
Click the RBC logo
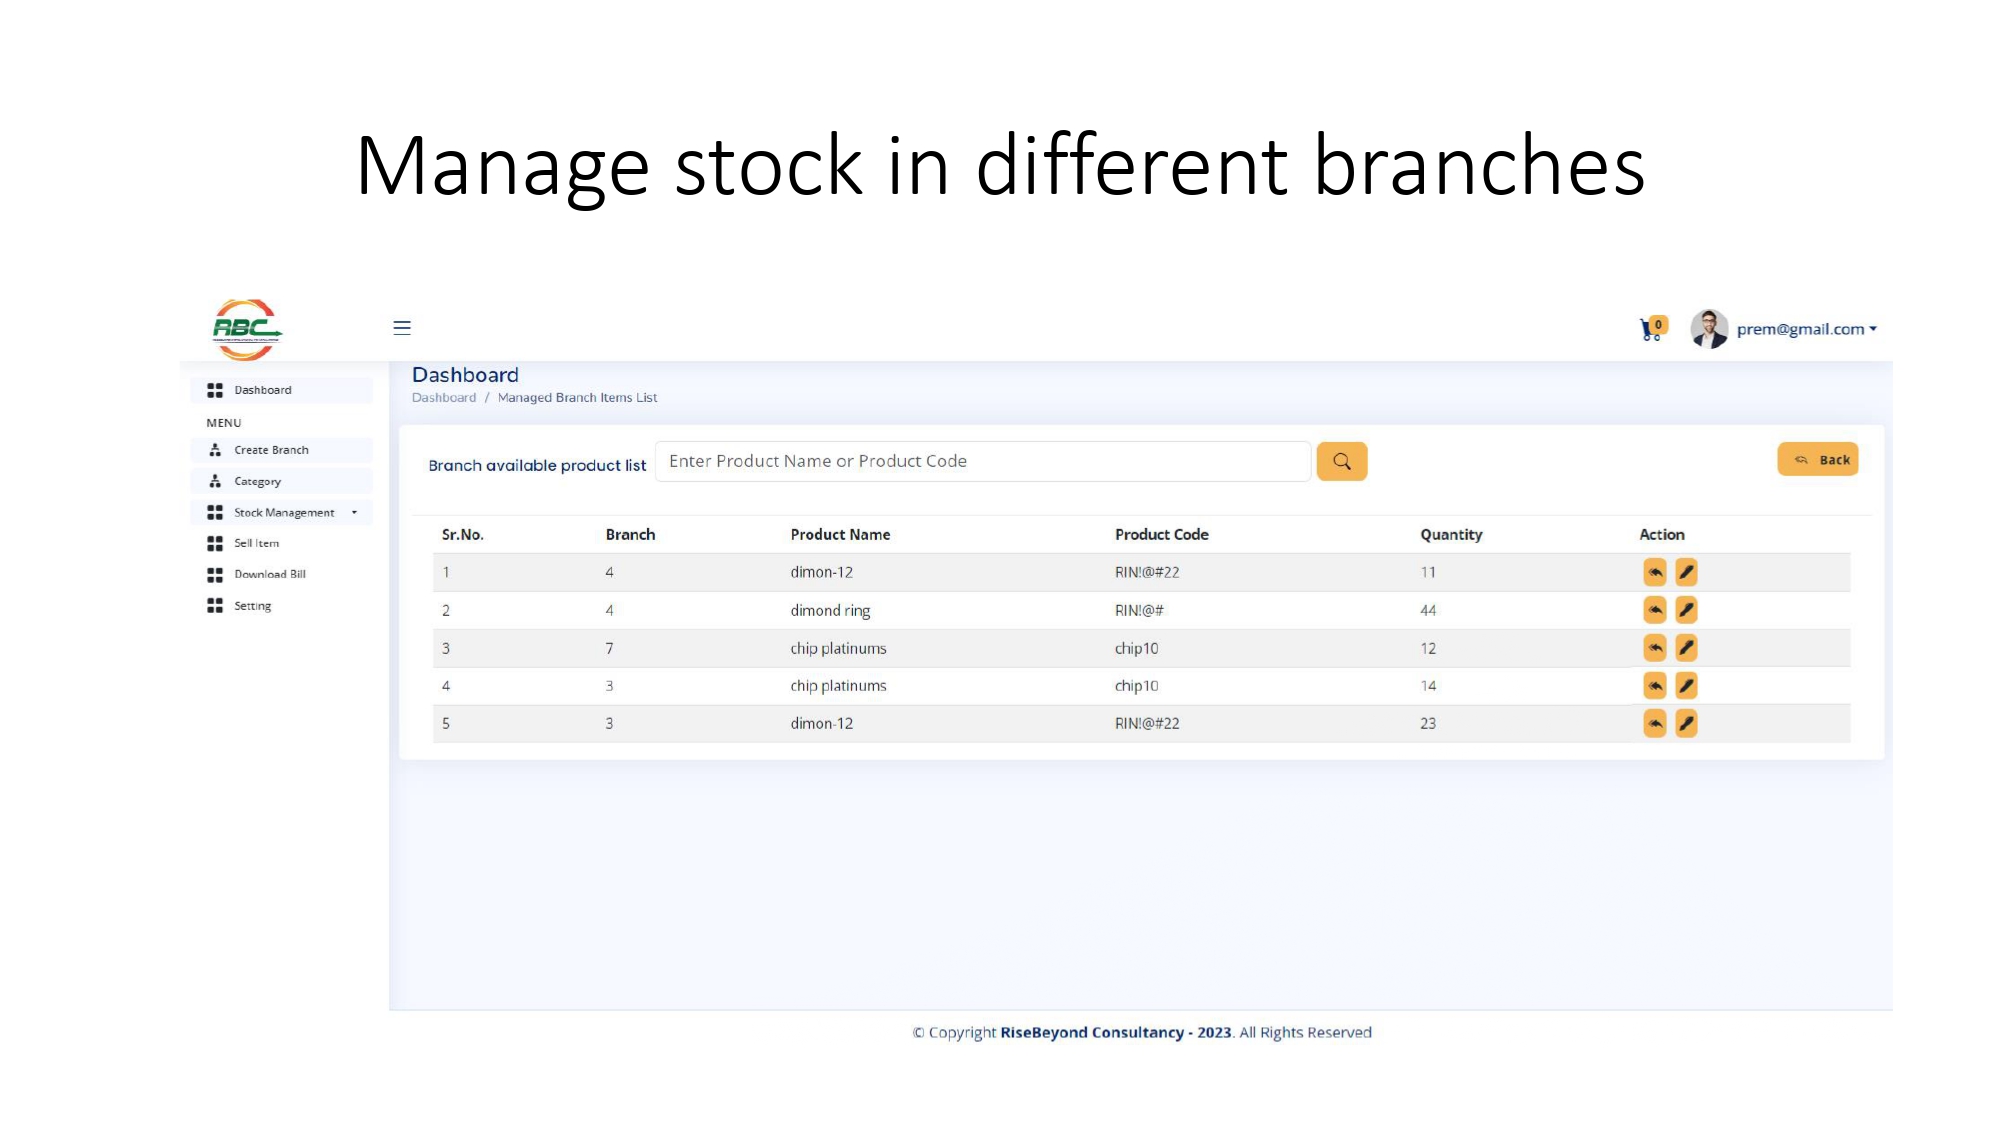tap(246, 329)
